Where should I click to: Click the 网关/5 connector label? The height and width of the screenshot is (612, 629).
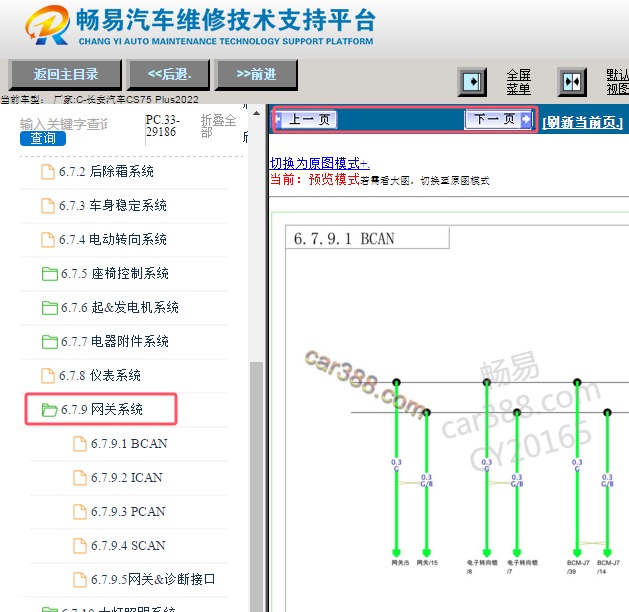click(x=400, y=563)
